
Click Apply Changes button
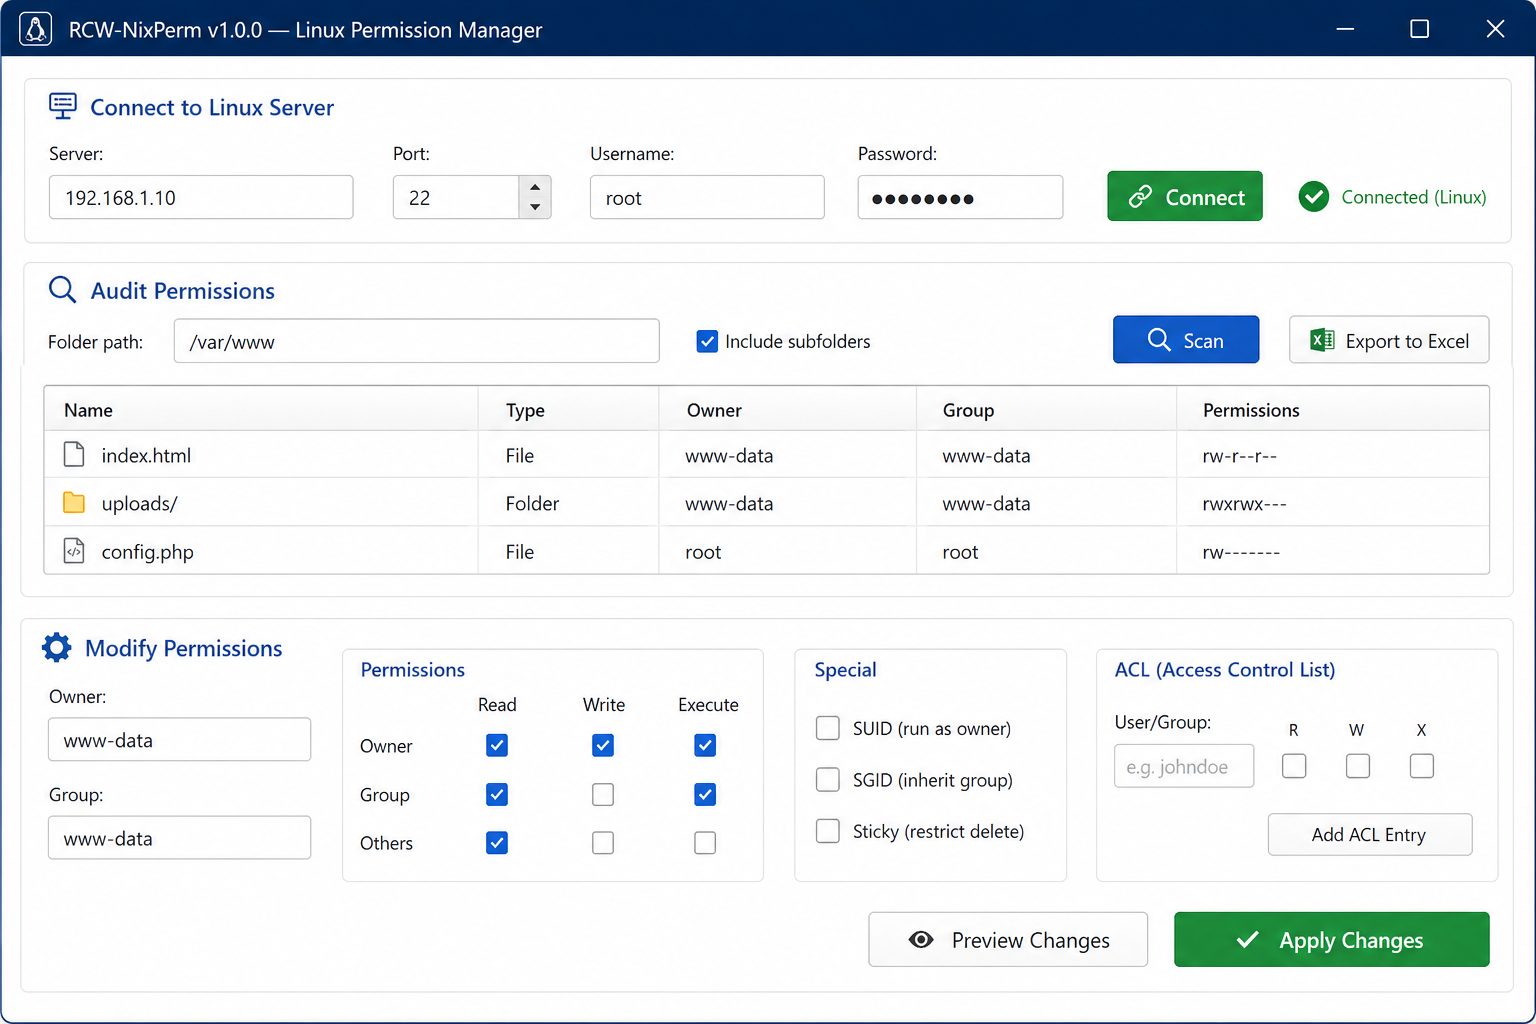tap(1332, 940)
